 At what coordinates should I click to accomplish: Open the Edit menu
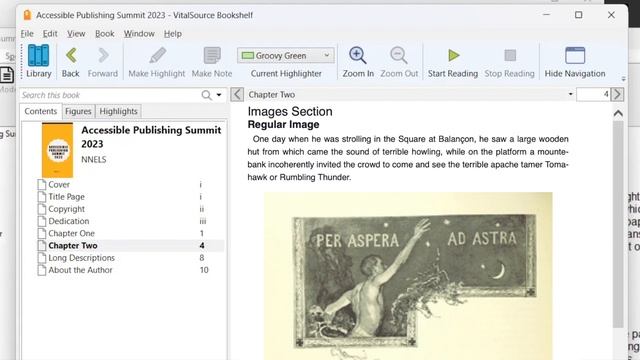(x=50, y=34)
